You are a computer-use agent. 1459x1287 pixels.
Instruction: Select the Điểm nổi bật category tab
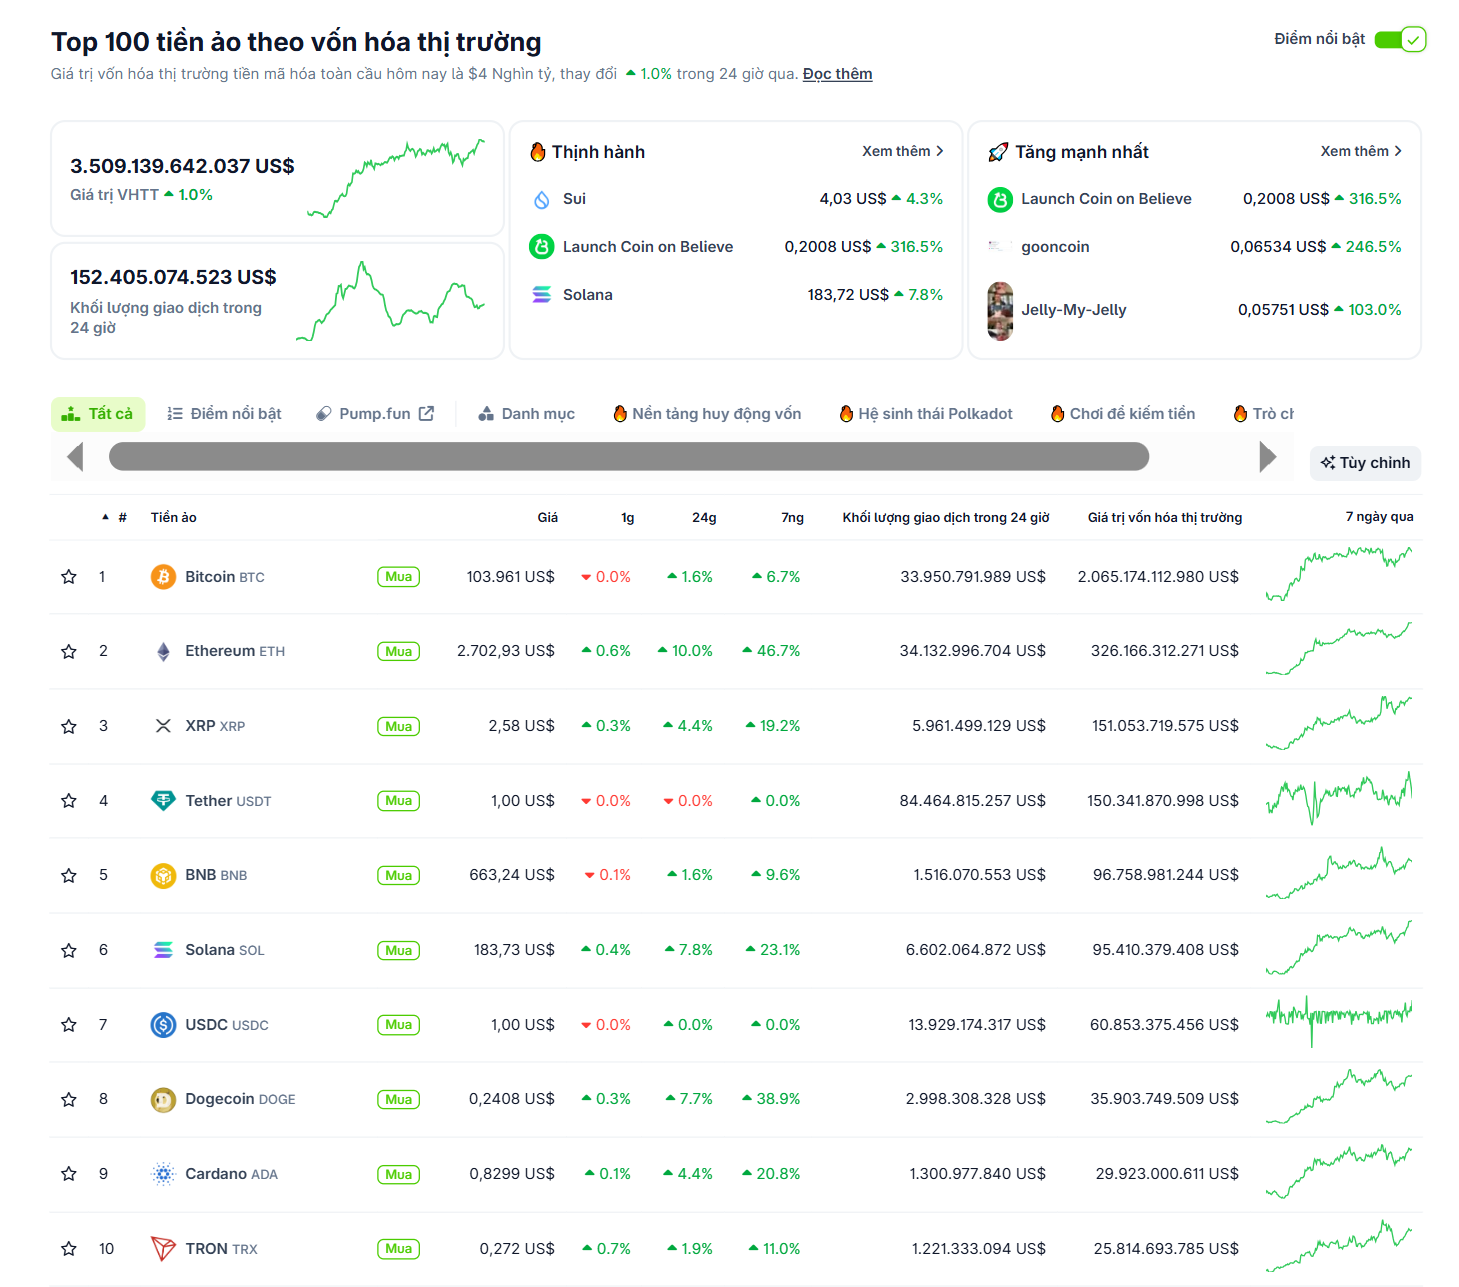point(224,414)
